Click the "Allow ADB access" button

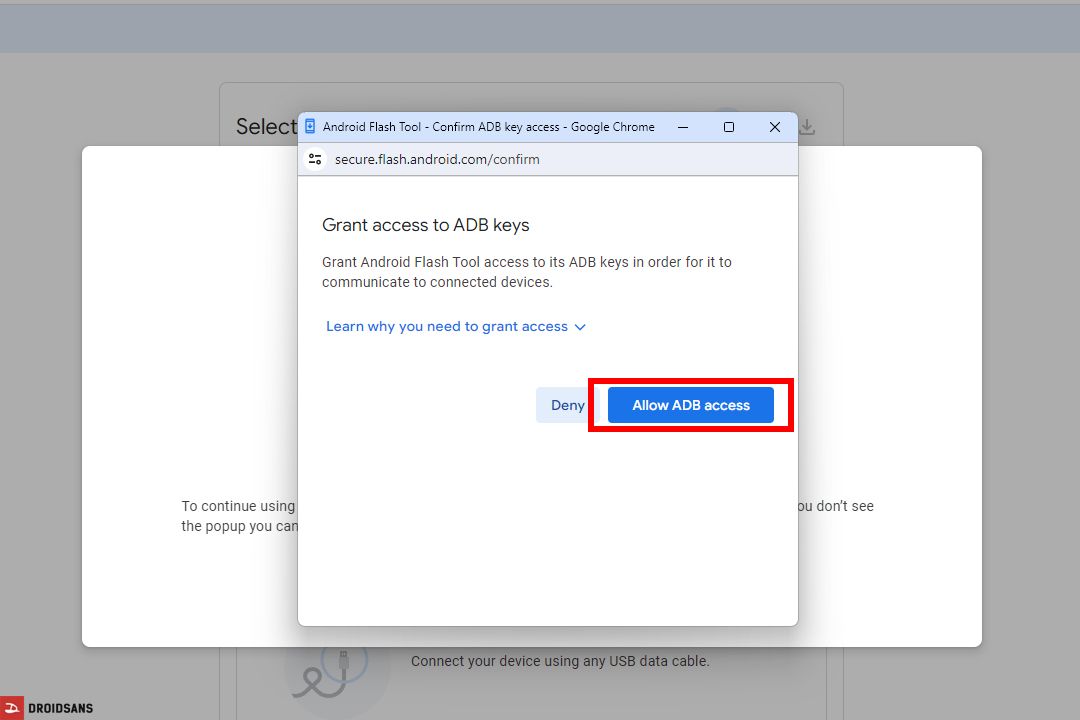pyautogui.click(x=691, y=405)
